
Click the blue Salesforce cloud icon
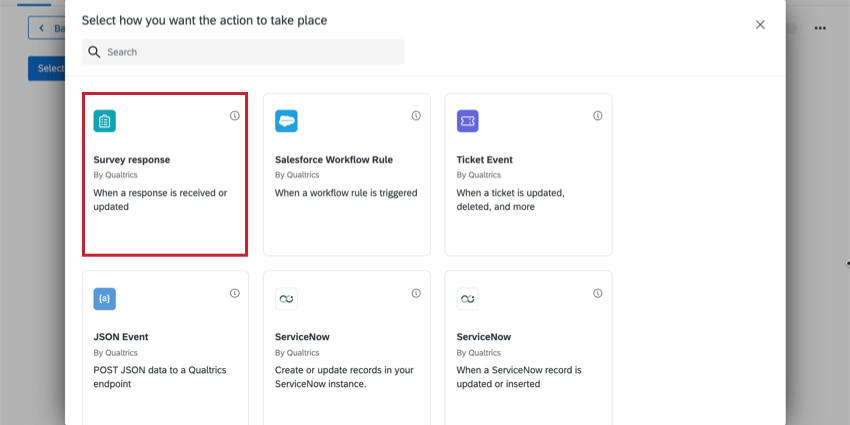pos(286,121)
